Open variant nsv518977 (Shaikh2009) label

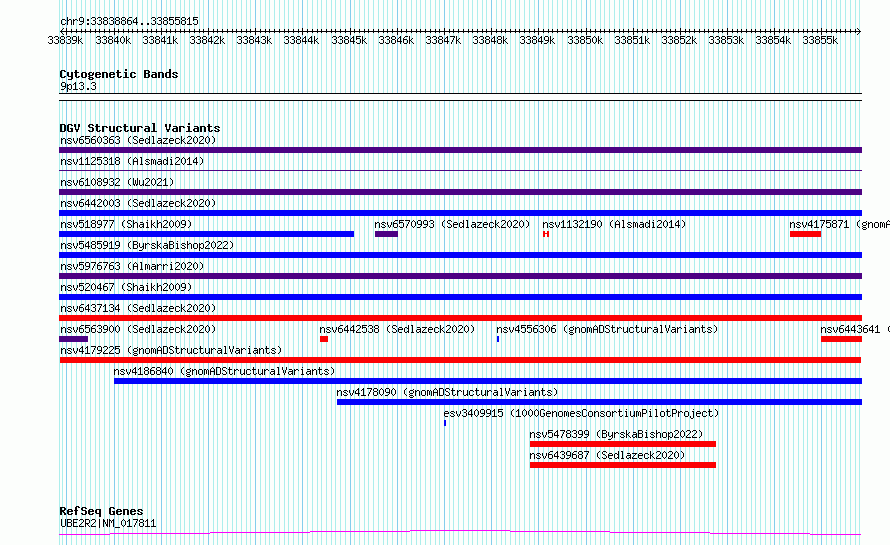(x=126, y=224)
